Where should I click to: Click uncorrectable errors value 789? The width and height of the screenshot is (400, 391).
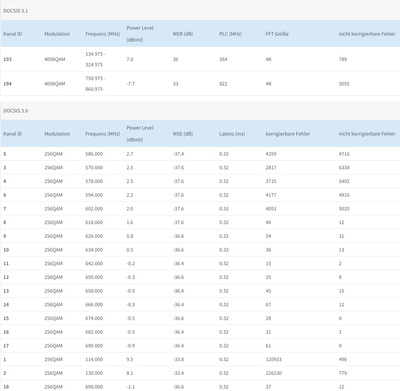pyautogui.click(x=343, y=59)
